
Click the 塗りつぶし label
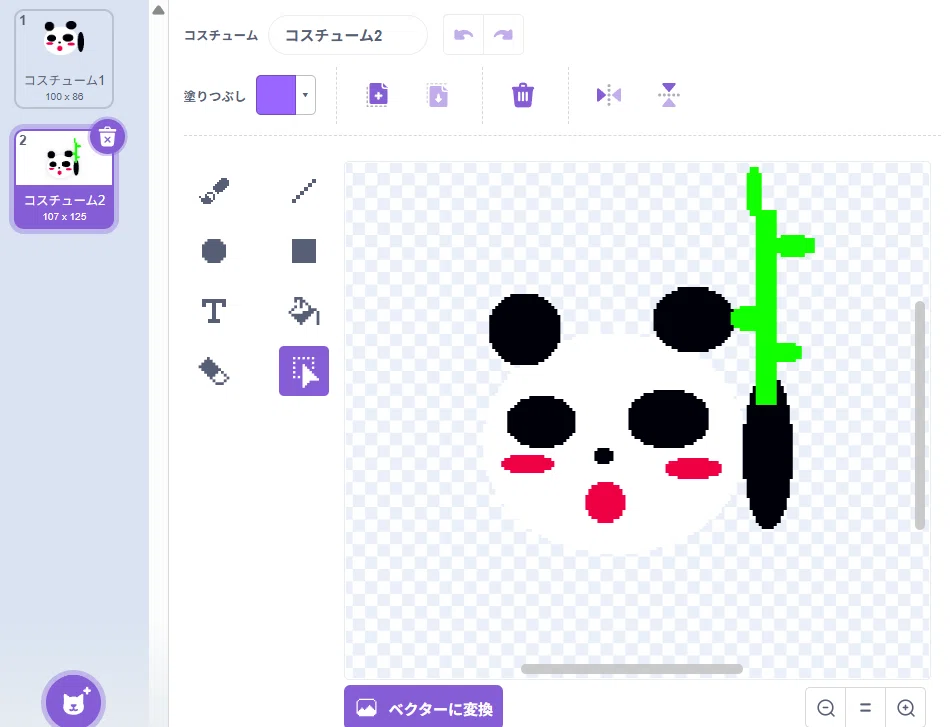[x=214, y=96]
